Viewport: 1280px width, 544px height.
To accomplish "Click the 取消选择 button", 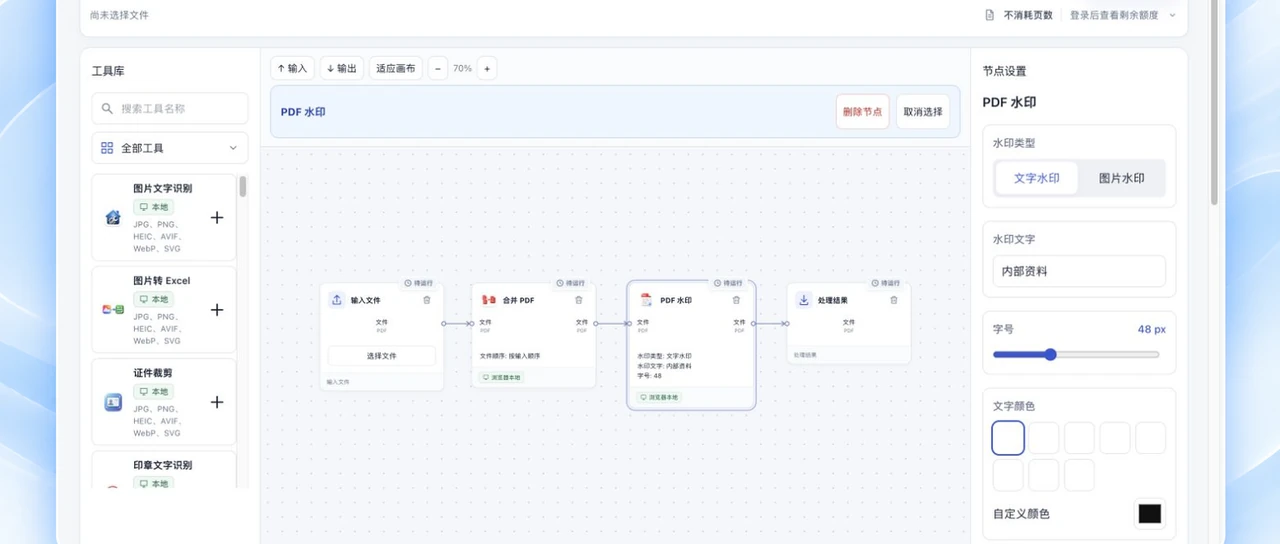I will (x=923, y=112).
